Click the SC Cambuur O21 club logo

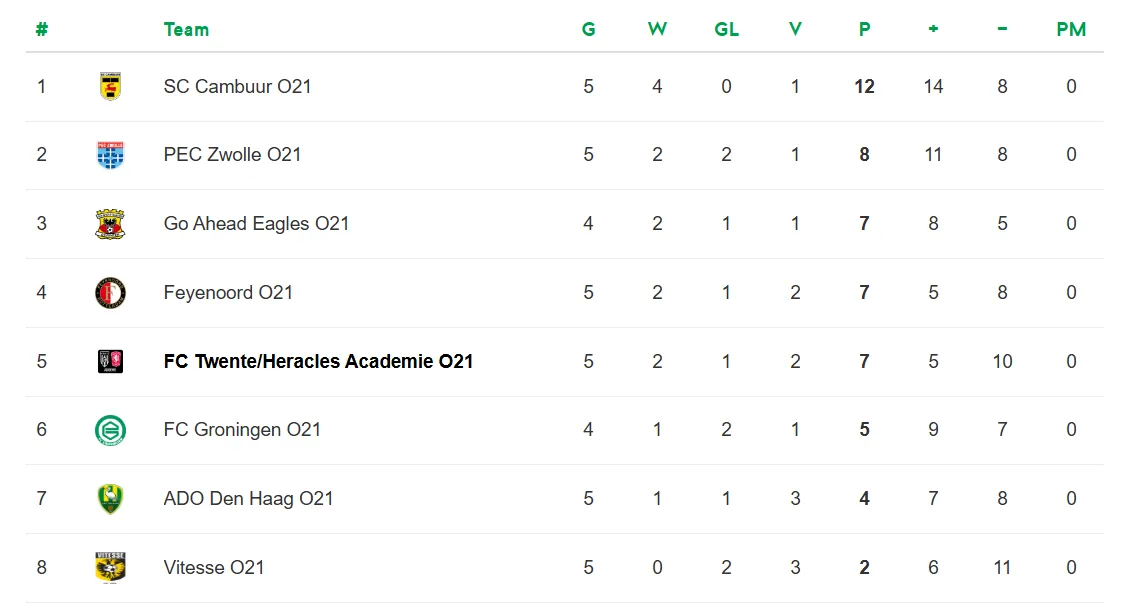click(x=110, y=86)
